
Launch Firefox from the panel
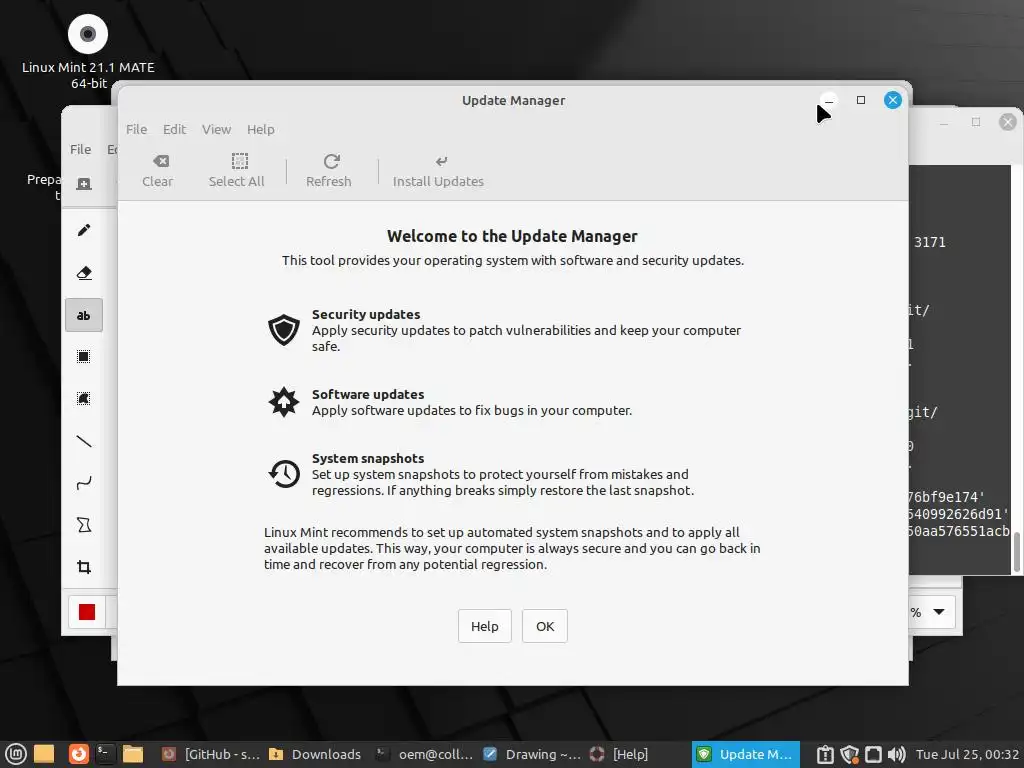[x=78, y=754]
